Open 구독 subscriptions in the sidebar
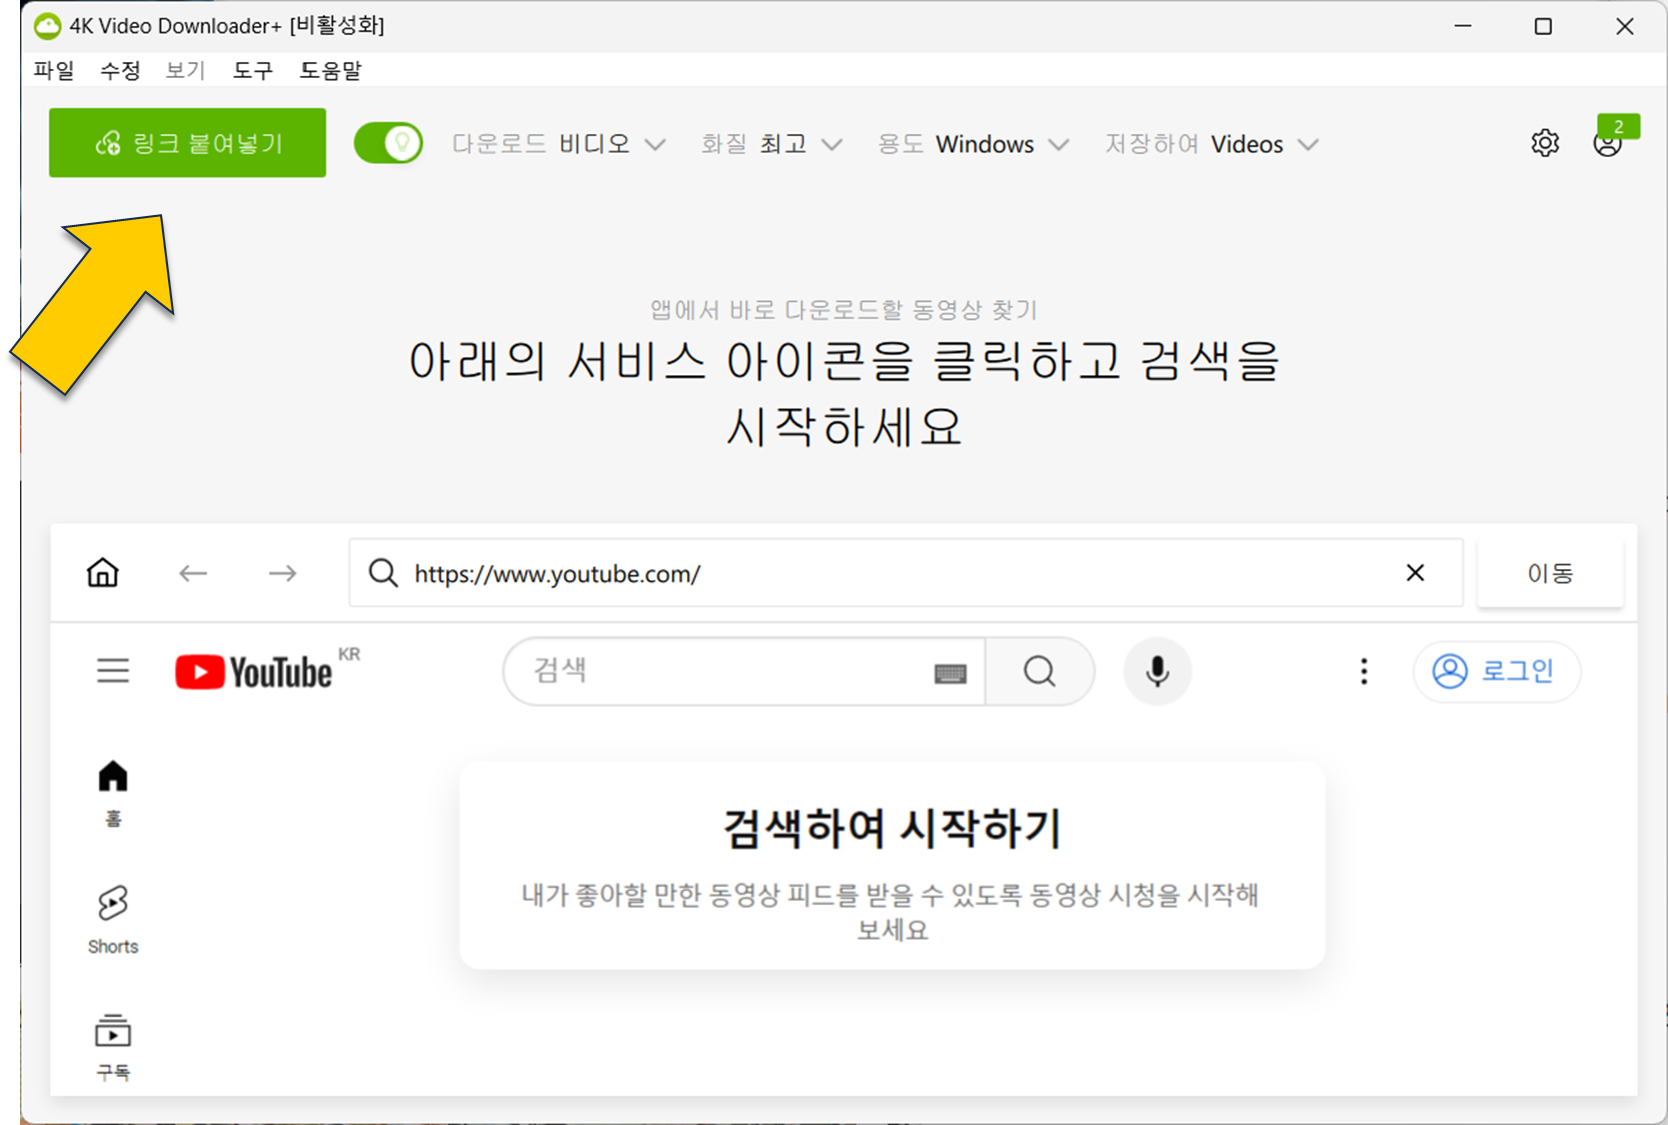This screenshot has height=1125, width=1668. [x=113, y=1047]
